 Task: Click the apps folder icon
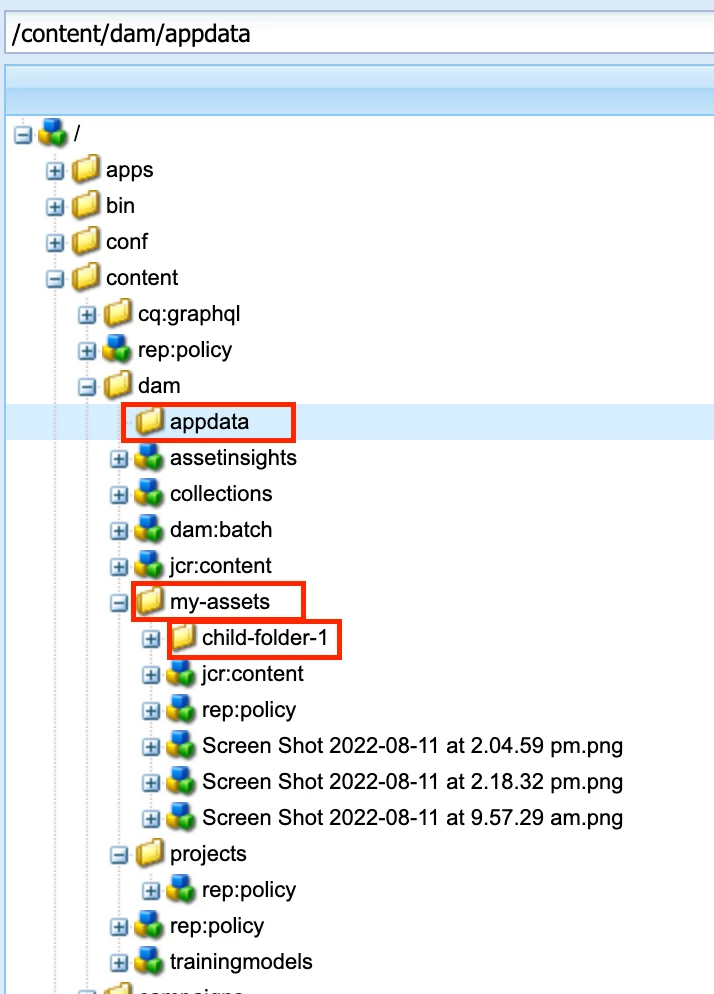86,169
